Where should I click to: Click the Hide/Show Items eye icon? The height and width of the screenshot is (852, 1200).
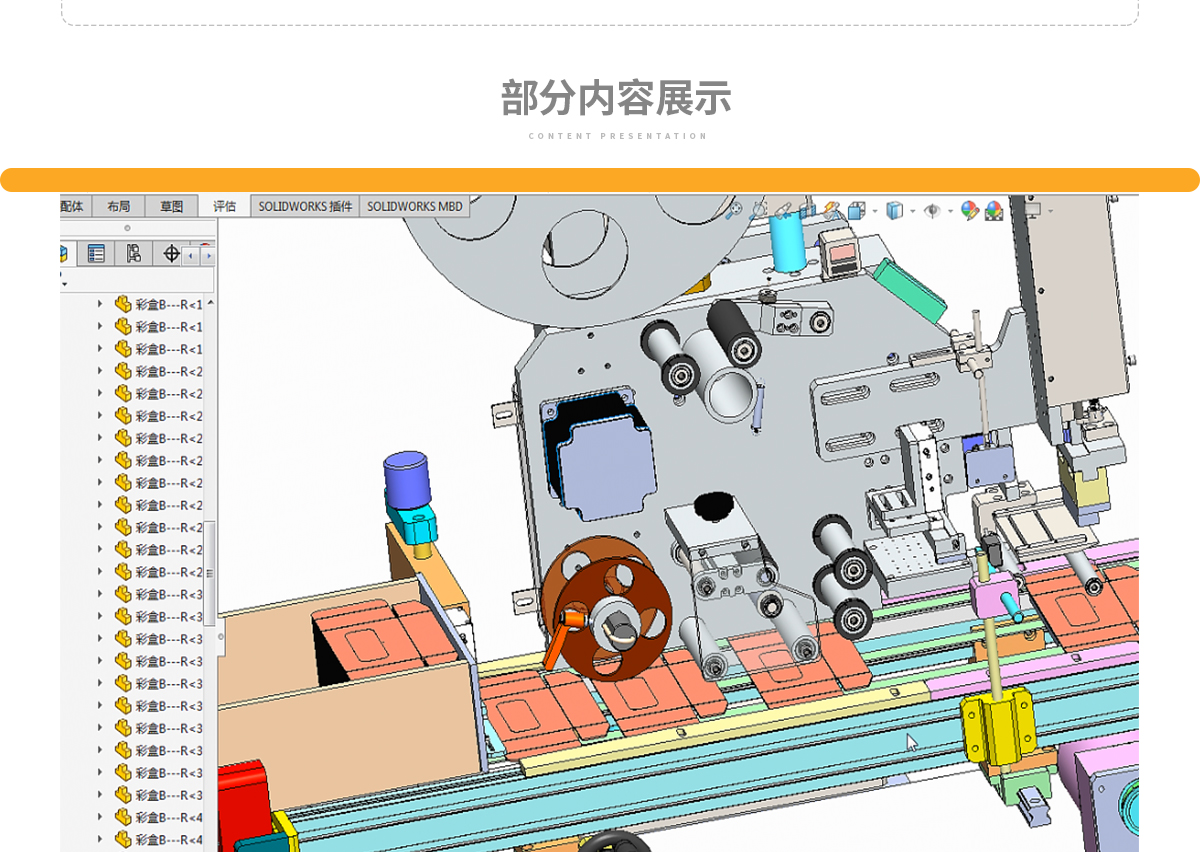[932, 211]
